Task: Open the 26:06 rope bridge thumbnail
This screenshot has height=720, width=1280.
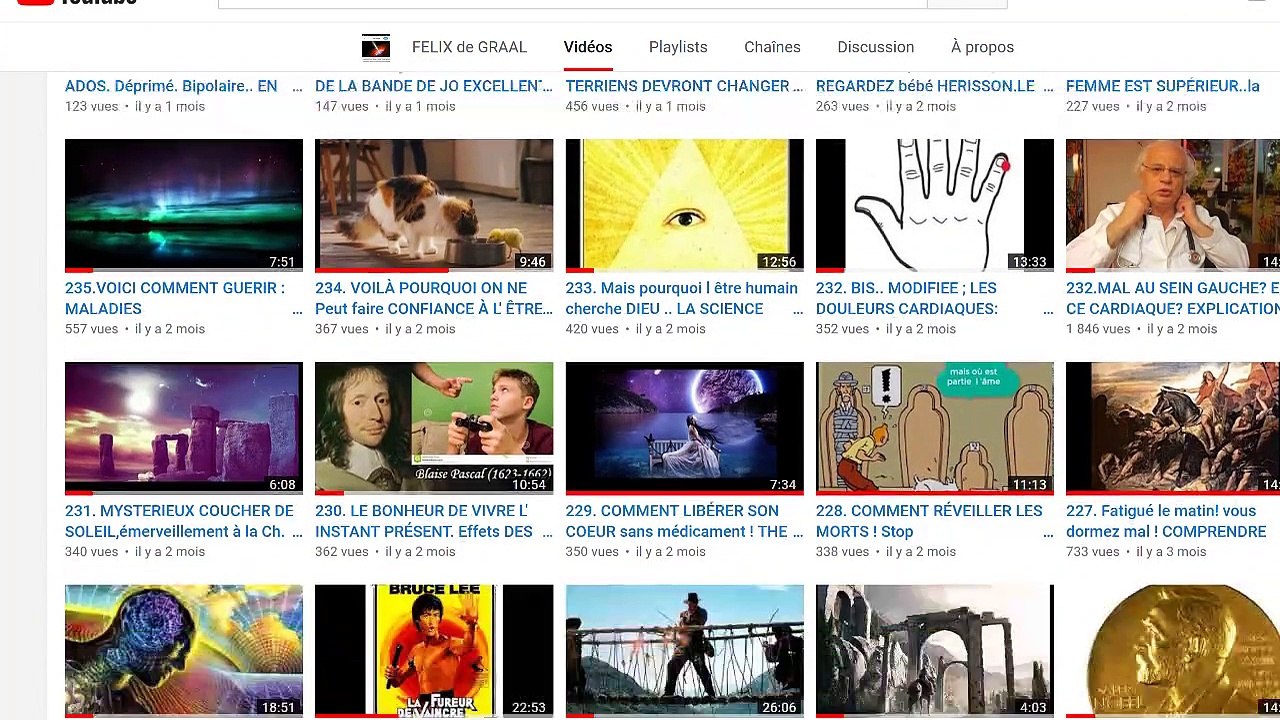Action: click(x=685, y=651)
